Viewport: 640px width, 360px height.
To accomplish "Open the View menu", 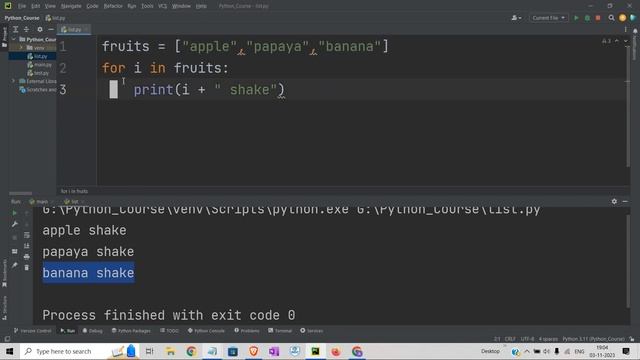I will pos(50,6).
